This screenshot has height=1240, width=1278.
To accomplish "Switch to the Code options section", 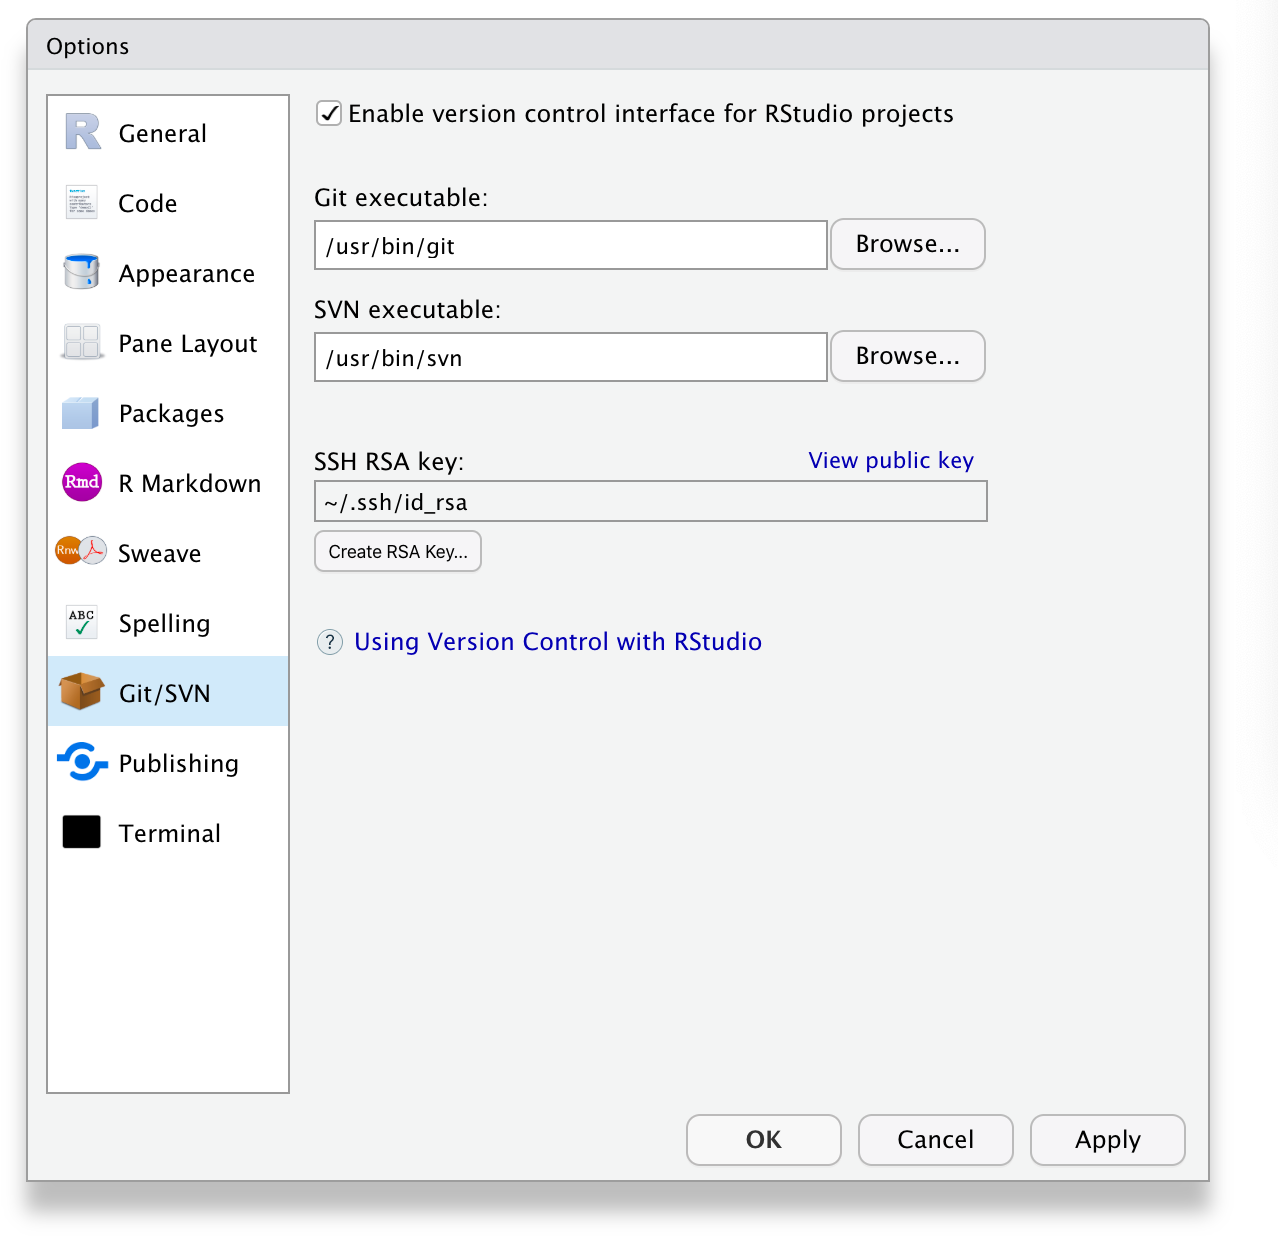I will pyautogui.click(x=168, y=202).
